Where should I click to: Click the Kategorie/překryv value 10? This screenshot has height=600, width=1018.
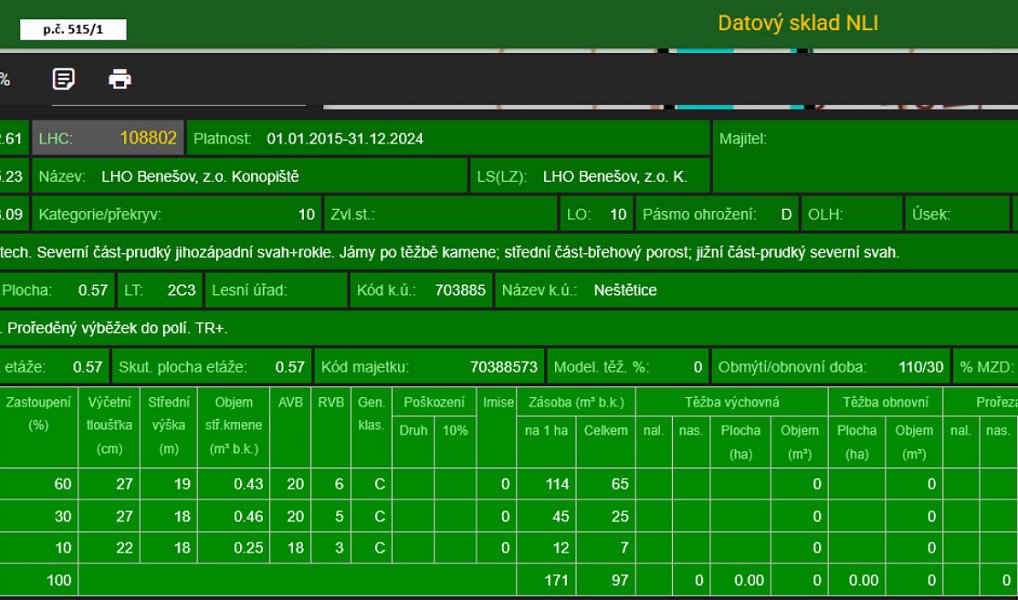click(306, 214)
